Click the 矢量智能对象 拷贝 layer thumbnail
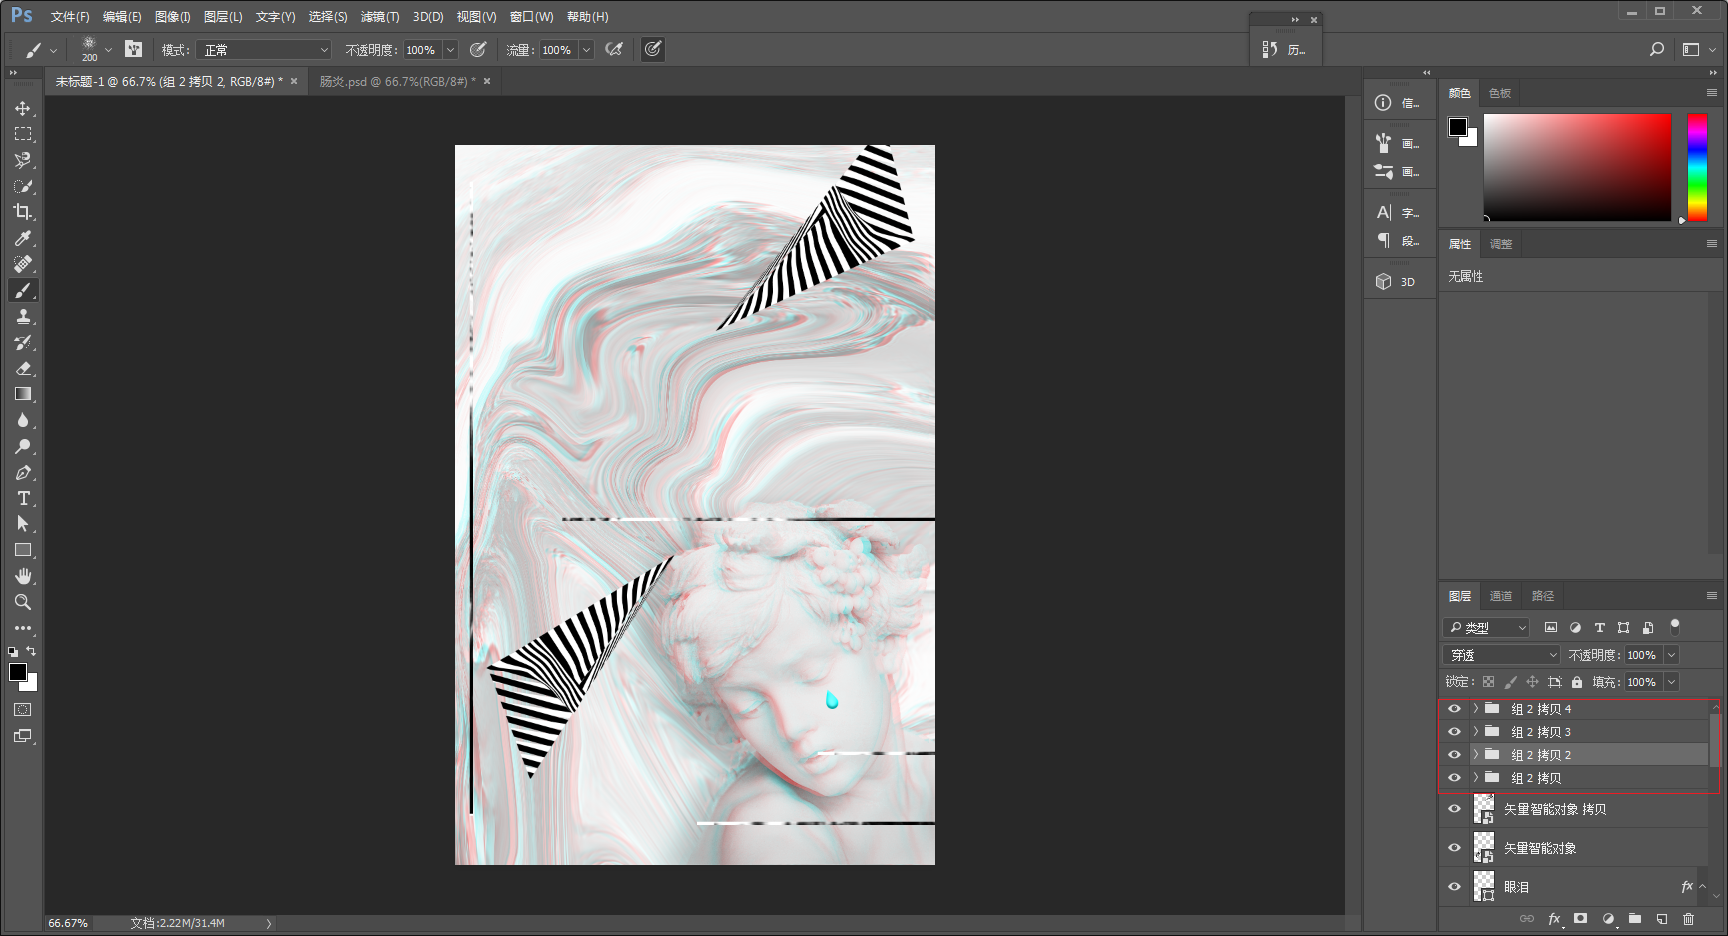The height and width of the screenshot is (936, 1728). point(1484,809)
